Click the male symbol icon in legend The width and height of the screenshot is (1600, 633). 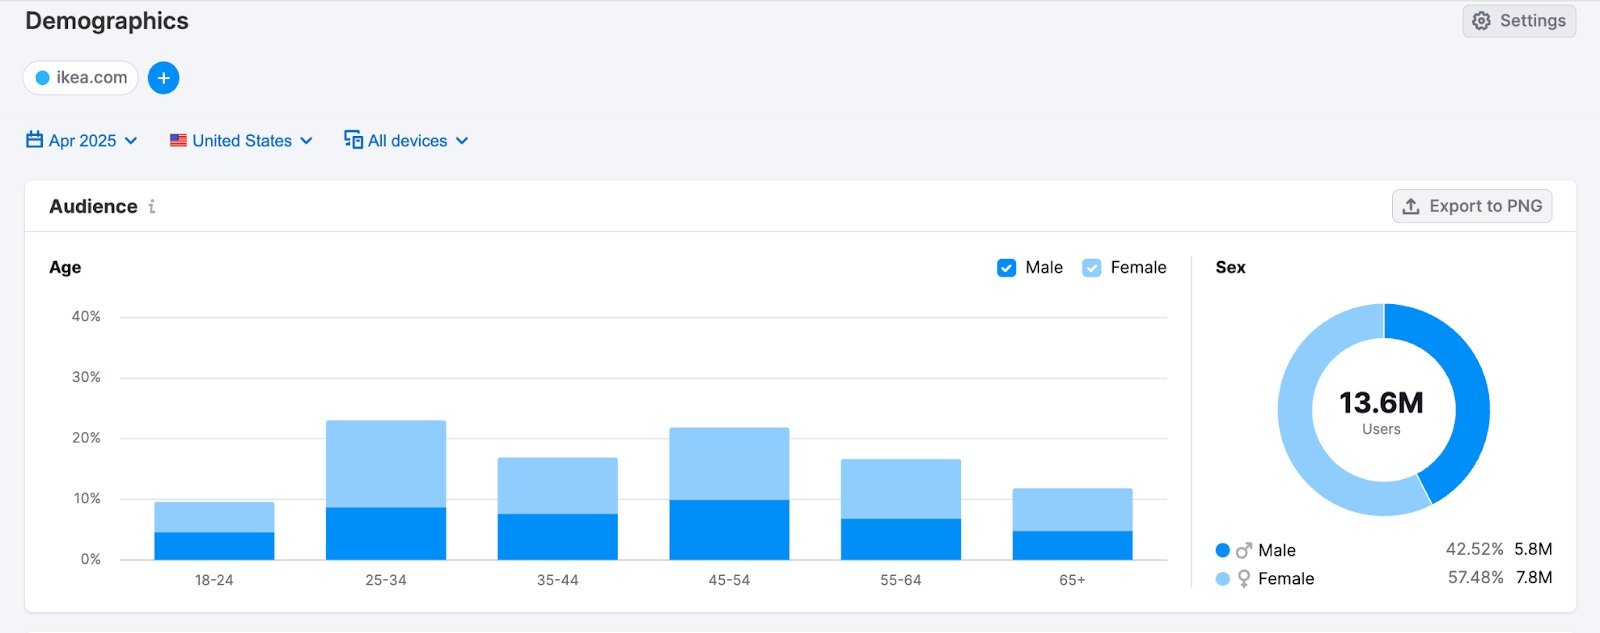tap(1244, 550)
